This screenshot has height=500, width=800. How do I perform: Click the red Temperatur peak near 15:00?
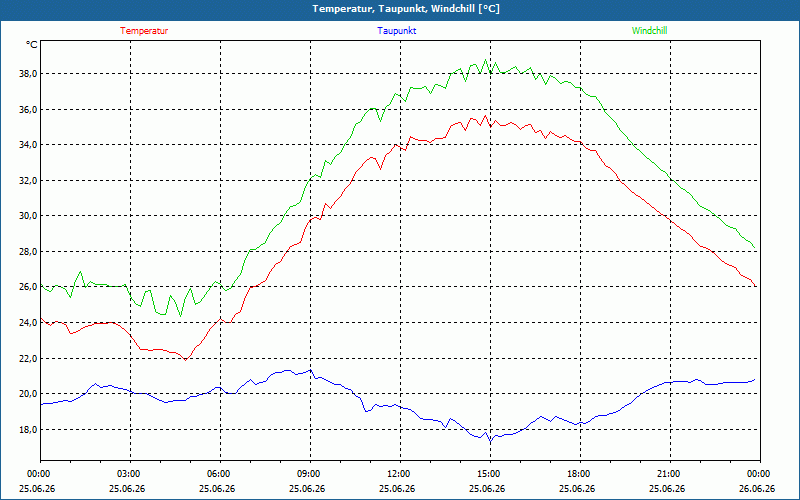[x=485, y=116]
